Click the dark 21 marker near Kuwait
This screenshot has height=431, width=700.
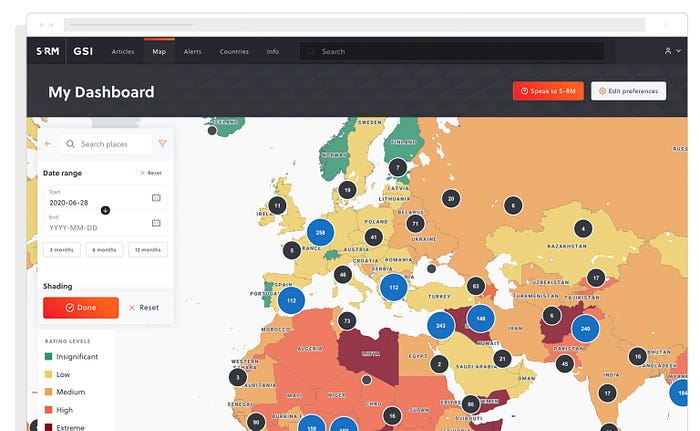tap(503, 358)
